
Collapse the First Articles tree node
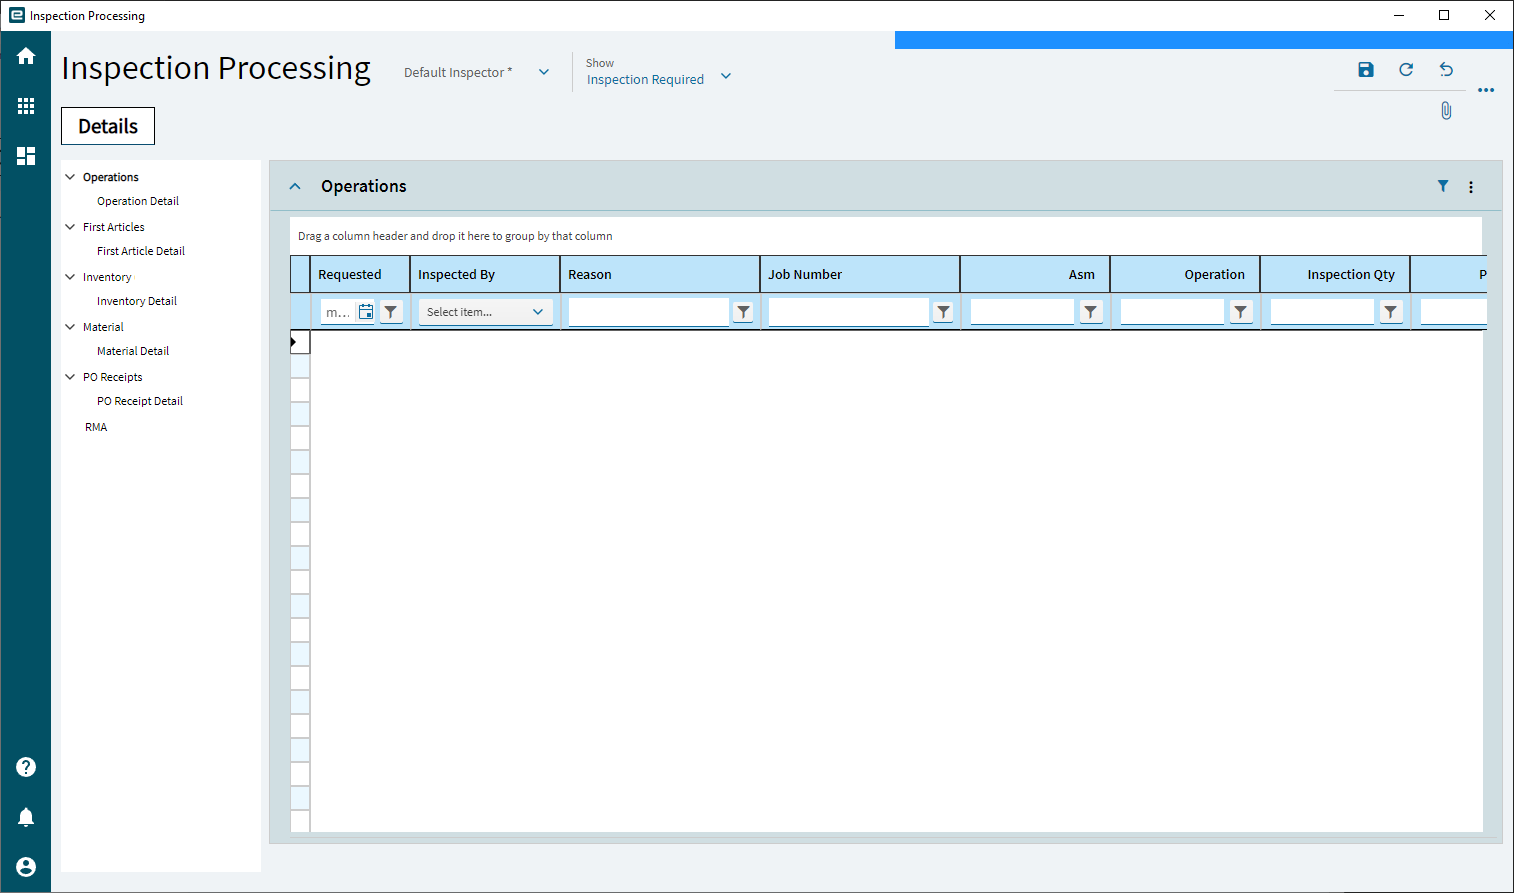[x=70, y=227]
